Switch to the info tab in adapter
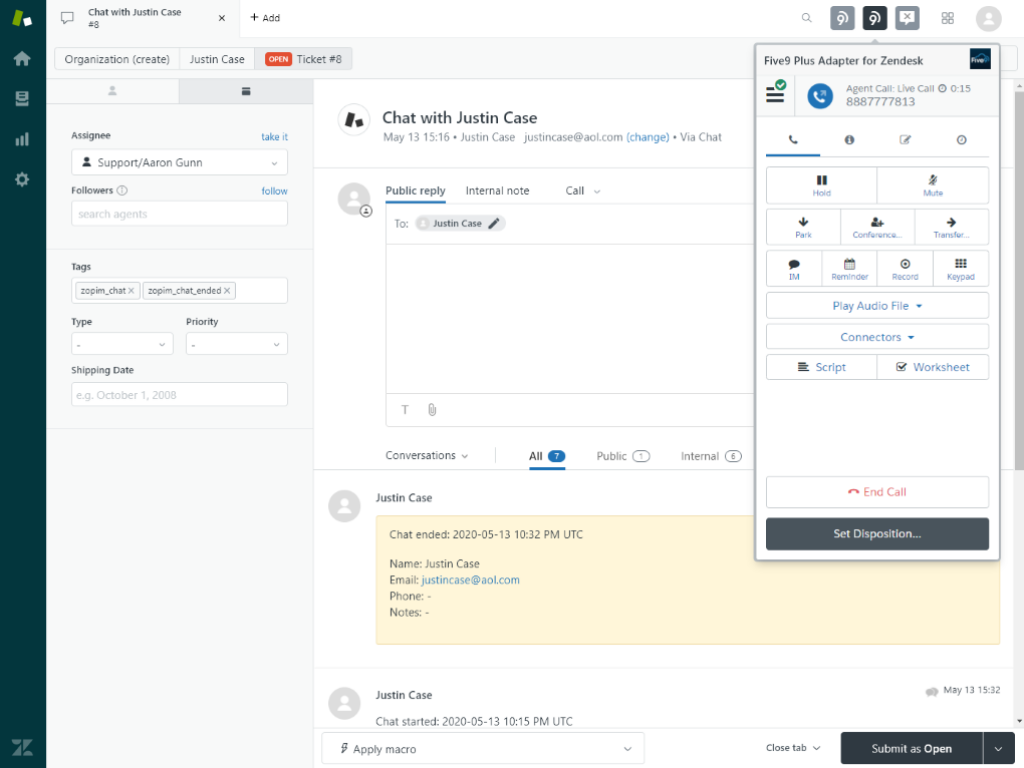The height and width of the screenshot is (768, 1024). [849, 140]
